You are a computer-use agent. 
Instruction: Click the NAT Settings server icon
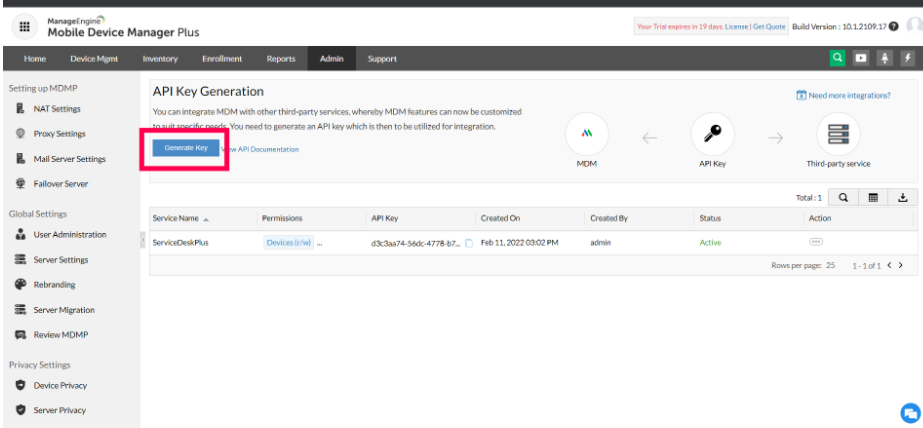[x=21, y=109]
